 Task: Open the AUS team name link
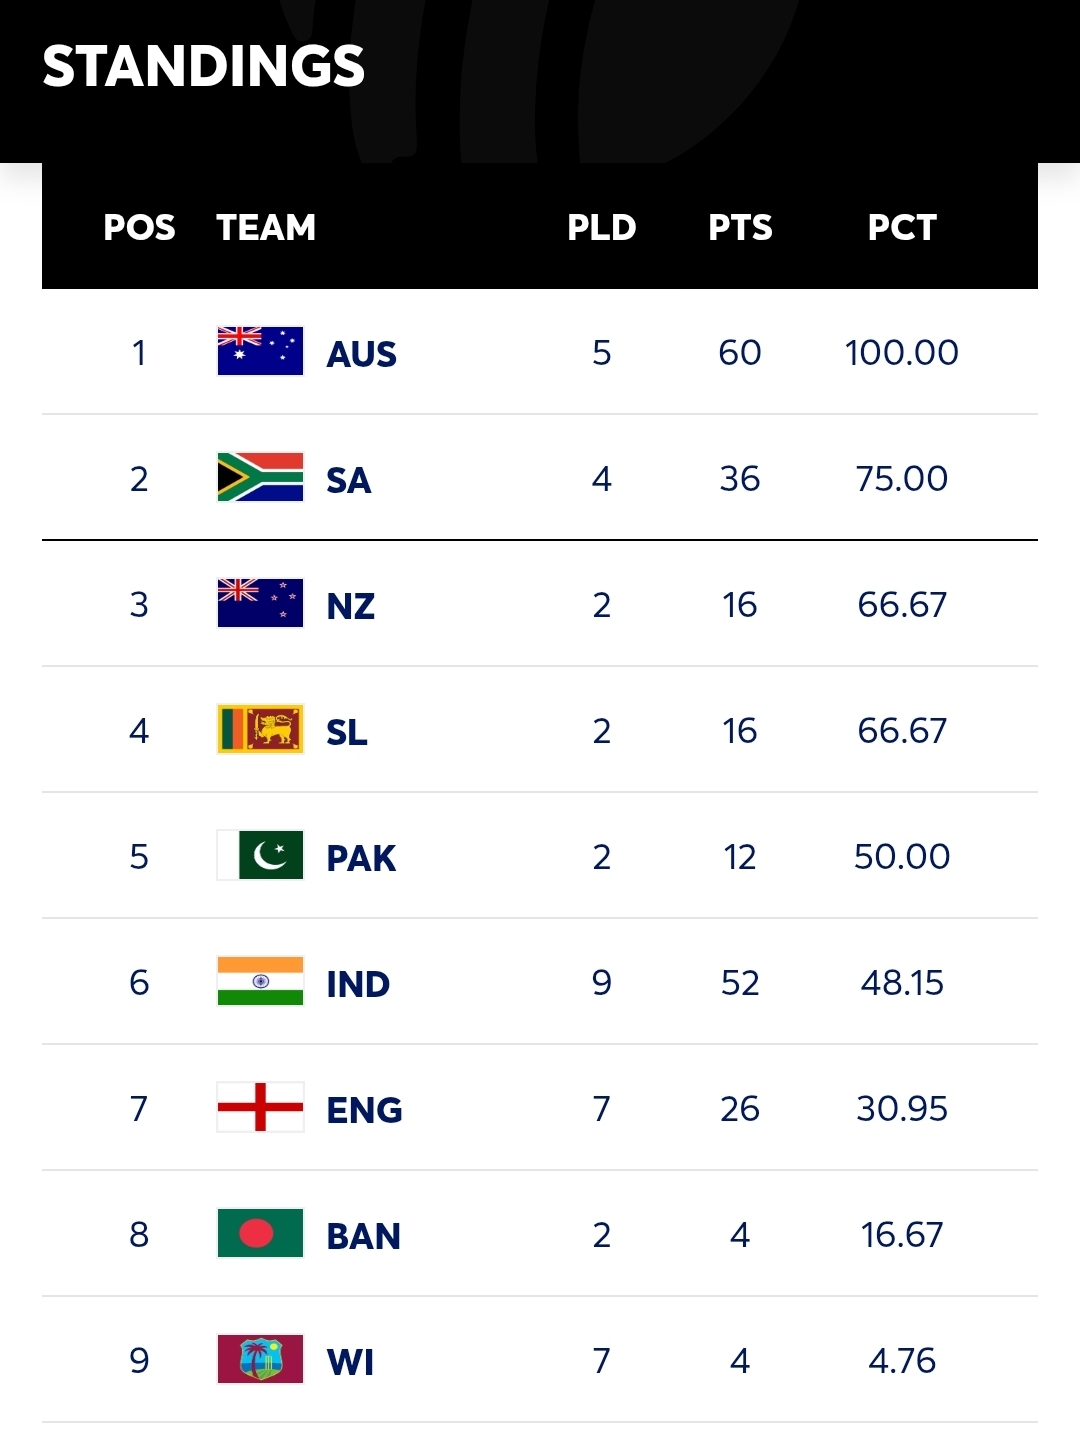point(361,354)
